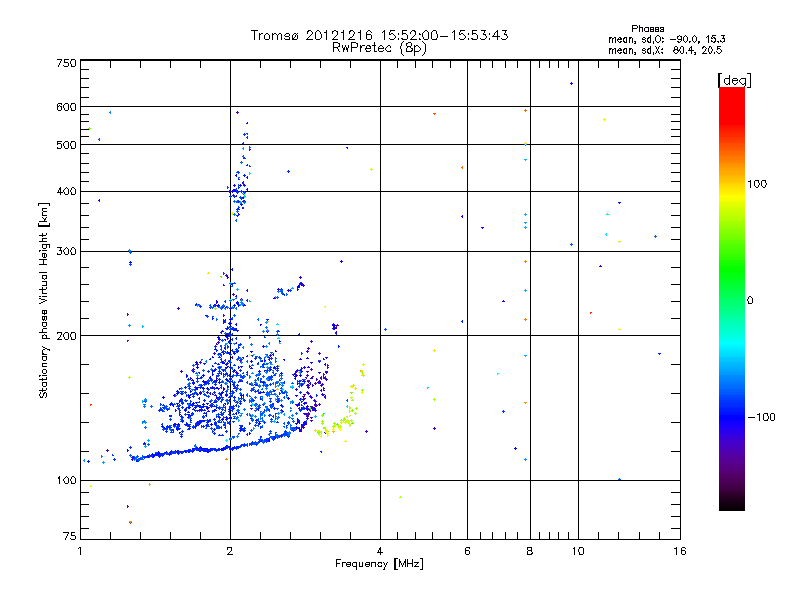Click the '[deg]' colorbar unit label
The image size is (800, 600).
coord(734,80)
